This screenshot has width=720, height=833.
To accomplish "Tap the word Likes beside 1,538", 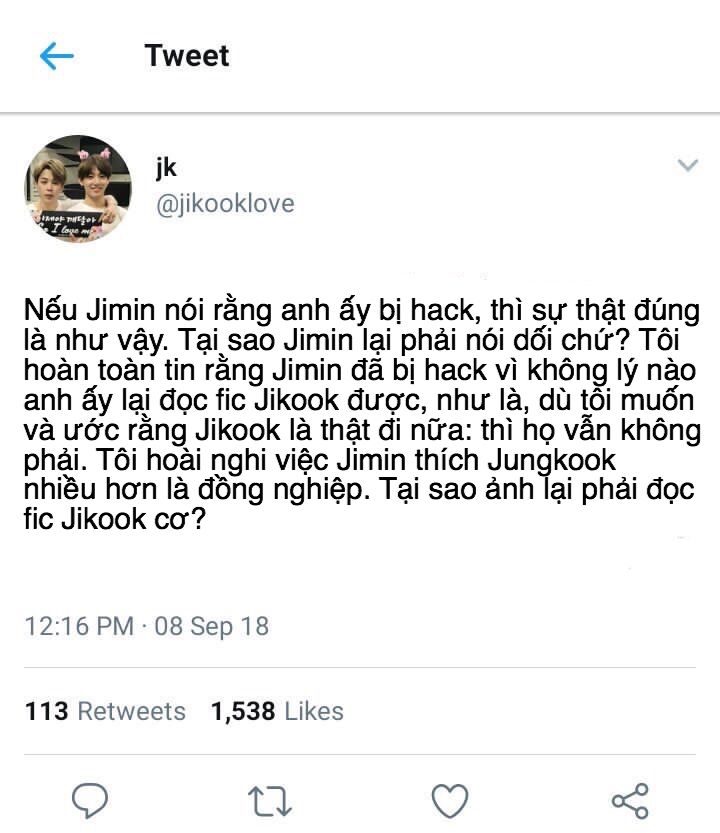I will pos(314,711).
